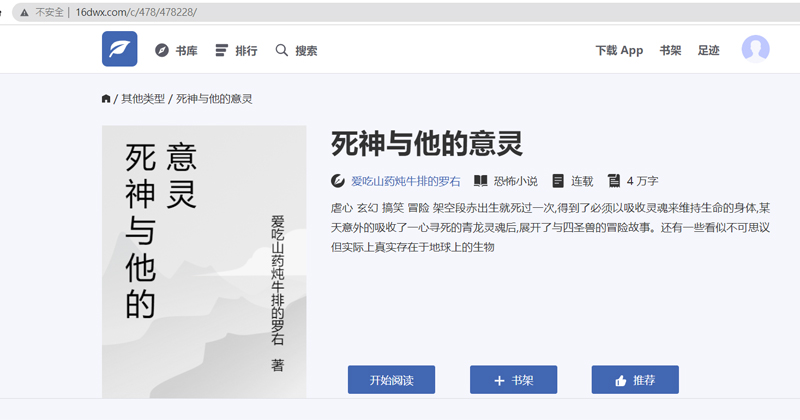Click the book title 死神与他的意灵 heading
The width and height of the screenshot is (800, 420).
(x=427, y=143)
